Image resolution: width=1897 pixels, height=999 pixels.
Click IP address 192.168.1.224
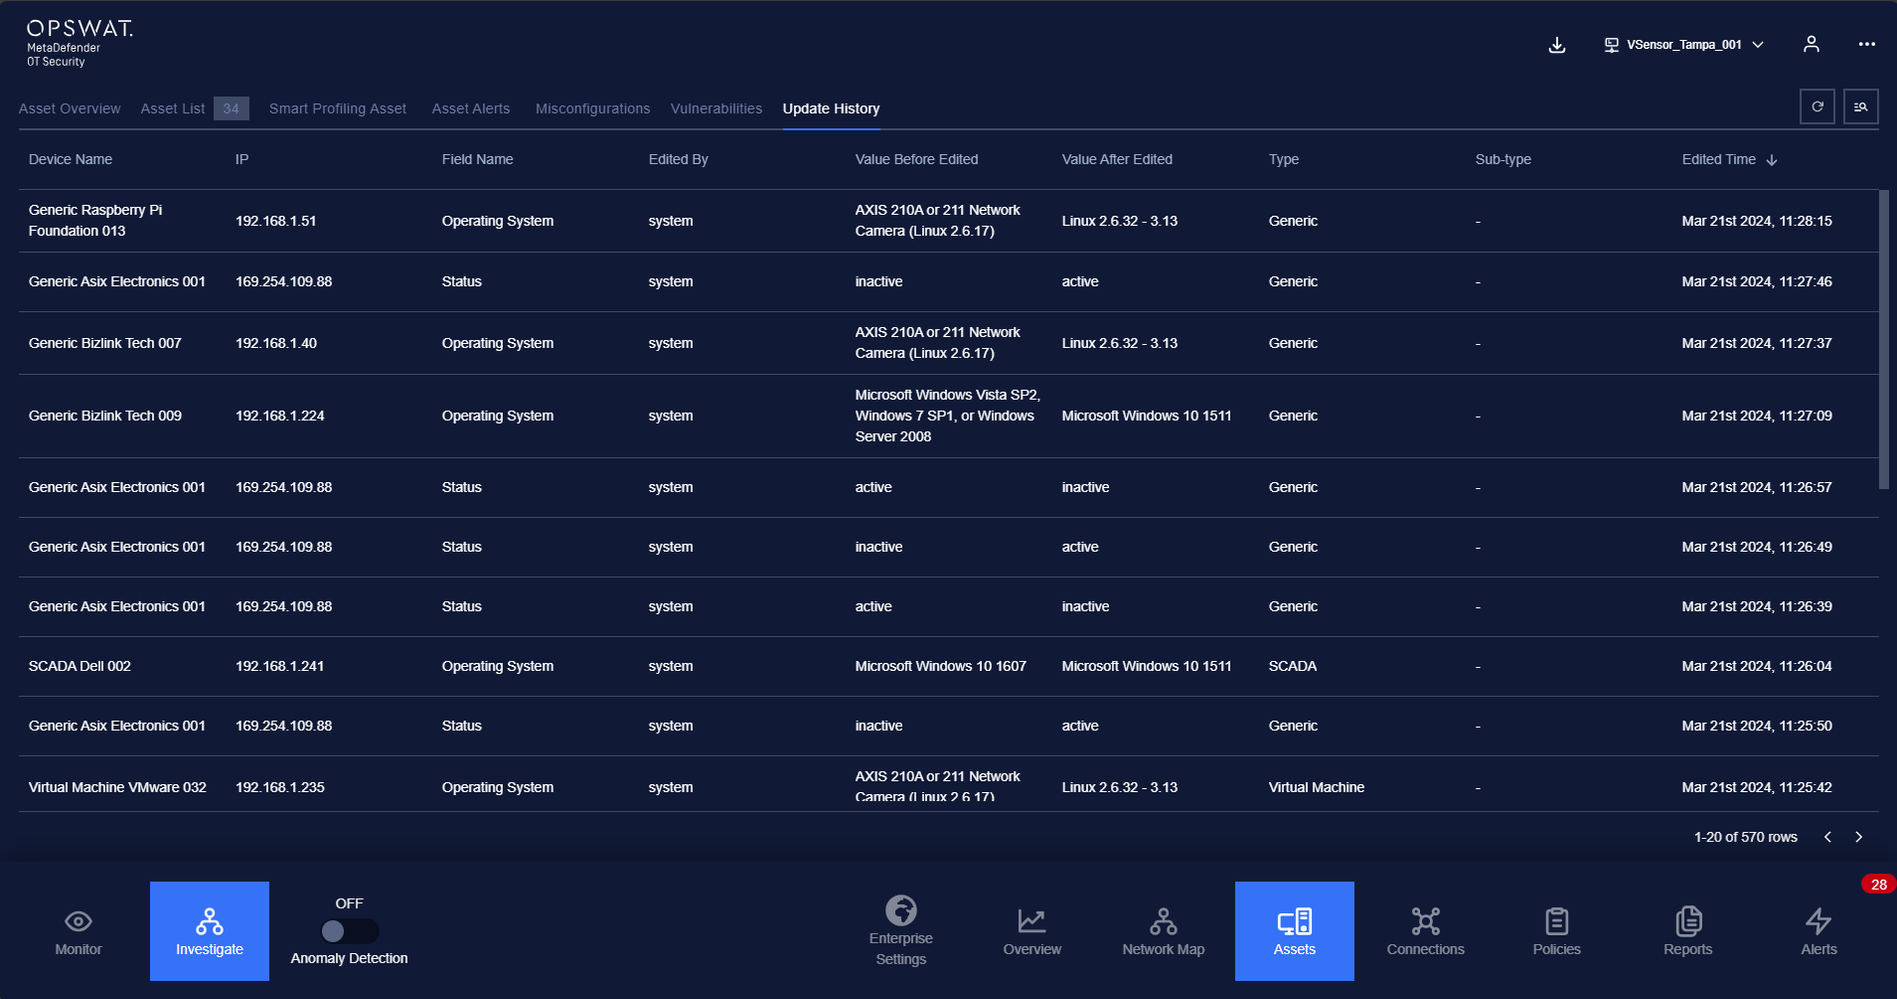279,416
